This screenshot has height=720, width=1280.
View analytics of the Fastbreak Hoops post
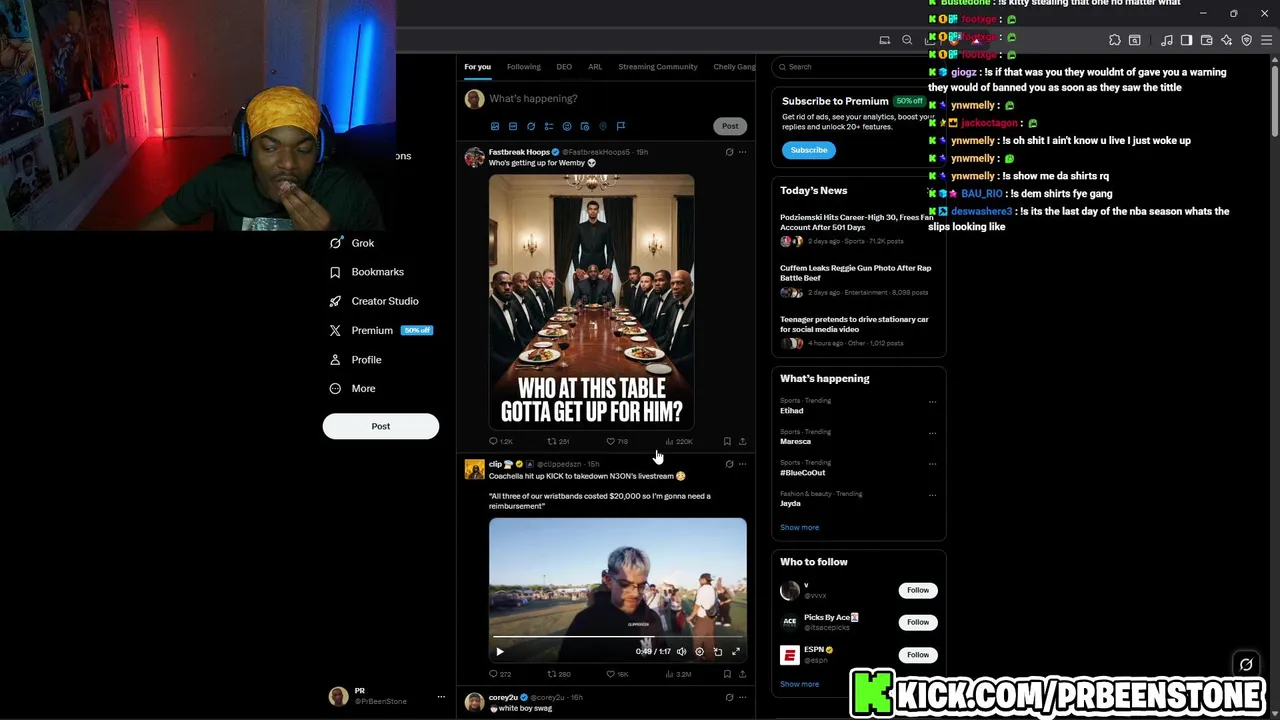click(679, 441)
